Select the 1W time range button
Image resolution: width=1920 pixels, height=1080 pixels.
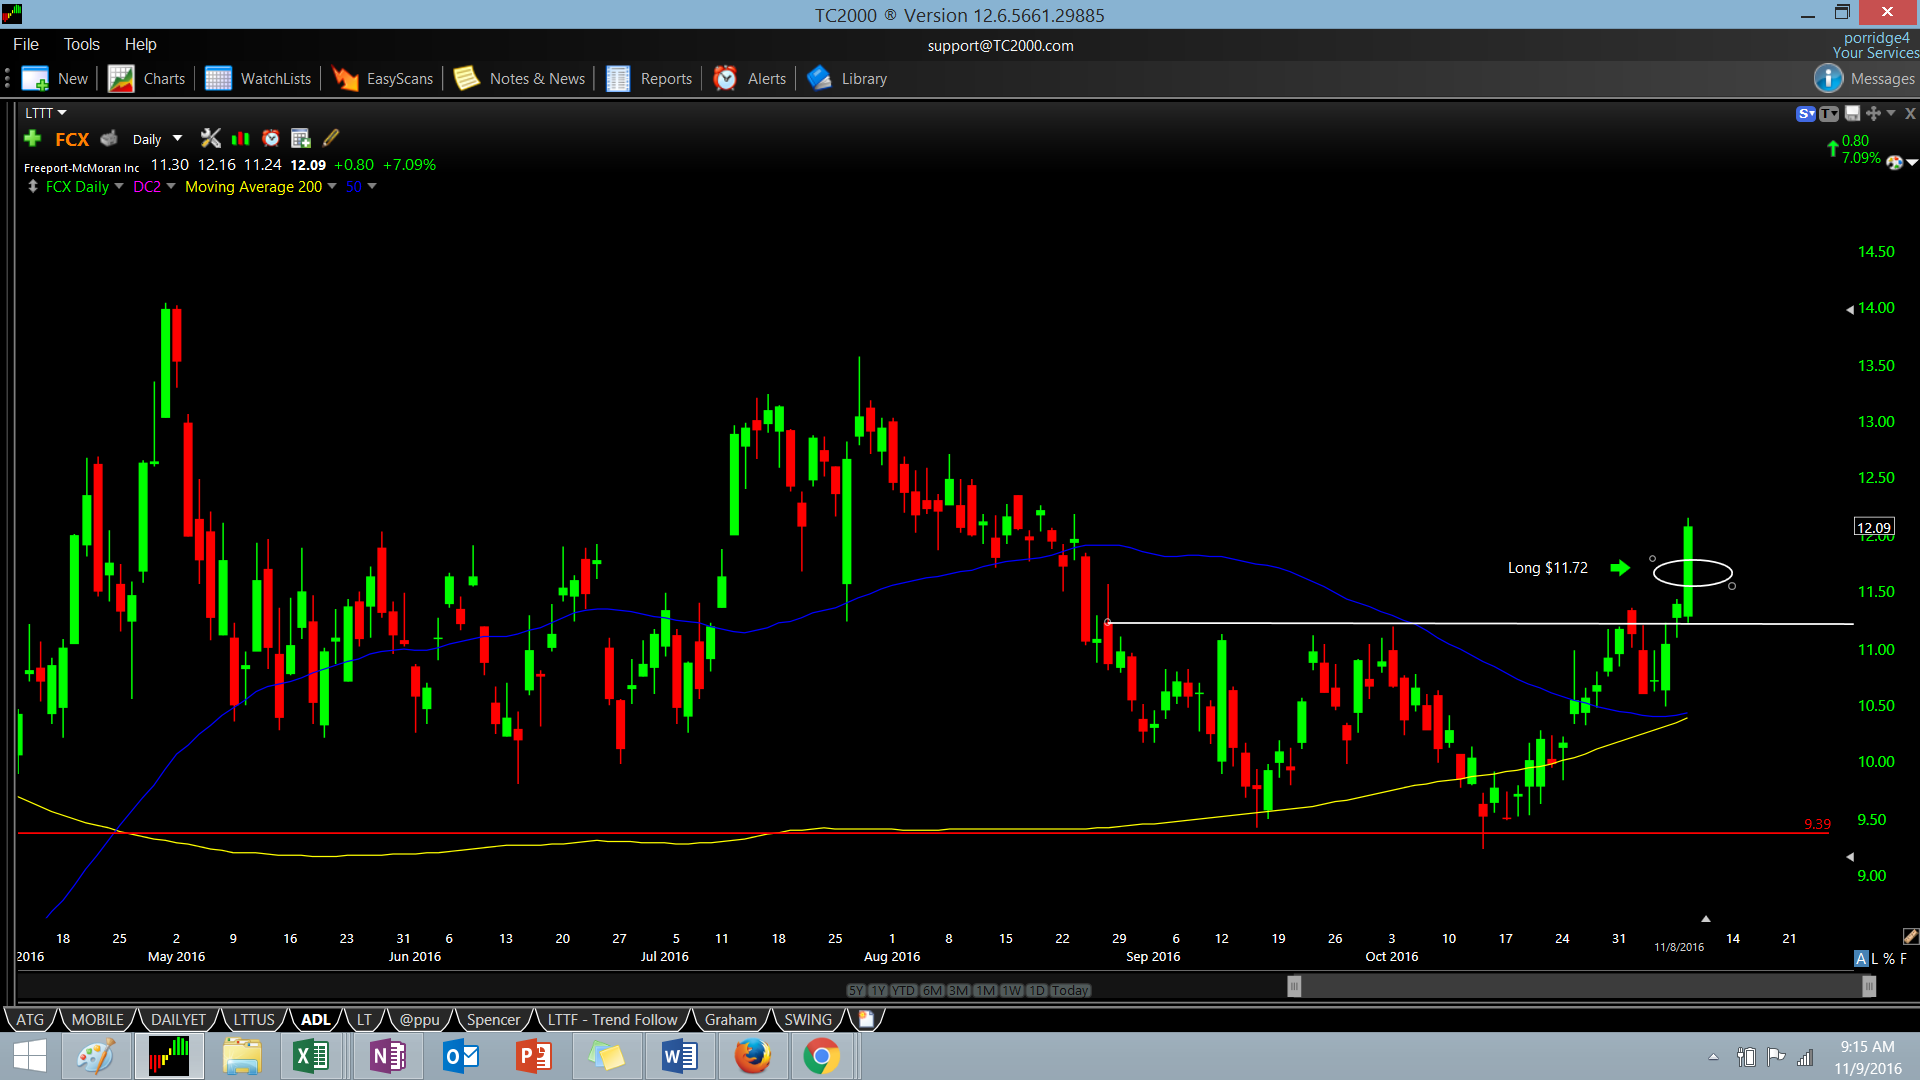[x=1012, y=990]
